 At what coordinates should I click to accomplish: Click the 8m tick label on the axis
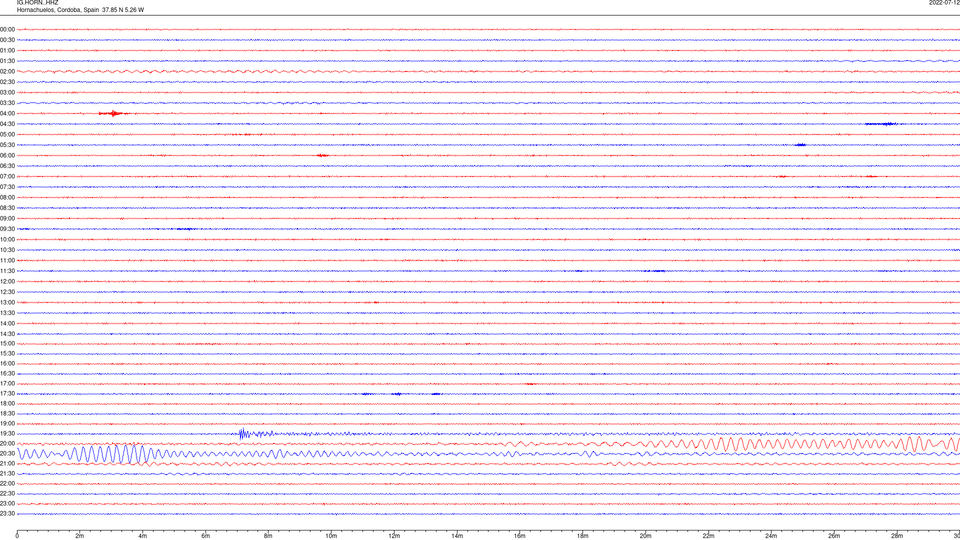click(x=268, y=536)
